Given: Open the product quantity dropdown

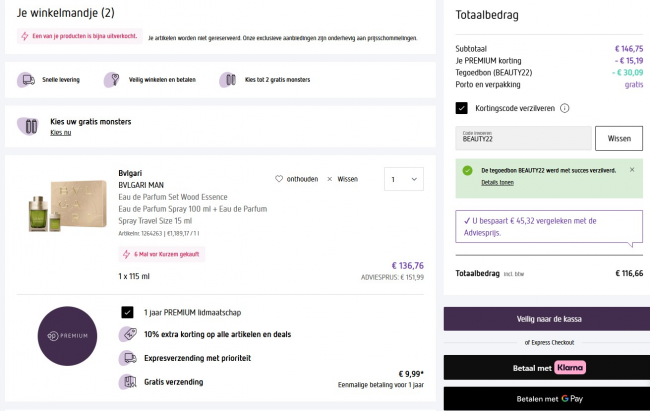Looking at the screenshot, I should click(x=403, y=180).
